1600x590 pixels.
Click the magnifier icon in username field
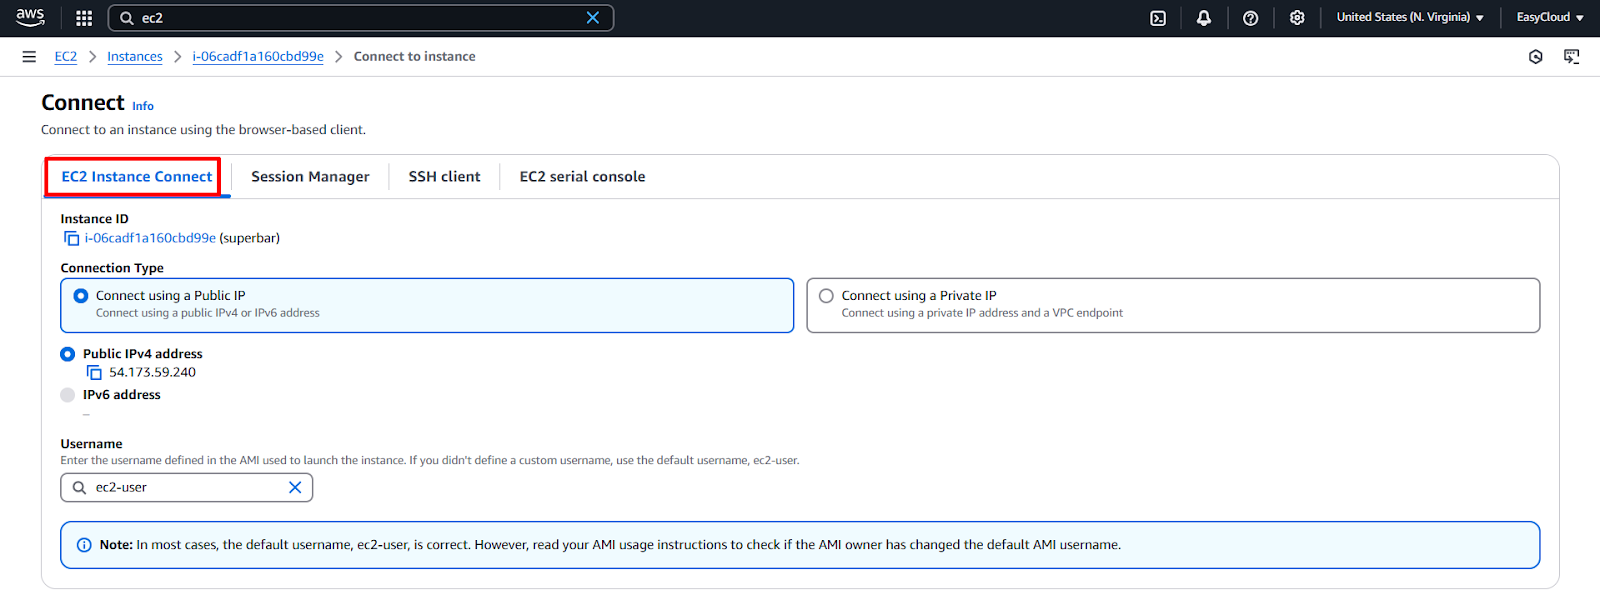click(x=79, y=488)
